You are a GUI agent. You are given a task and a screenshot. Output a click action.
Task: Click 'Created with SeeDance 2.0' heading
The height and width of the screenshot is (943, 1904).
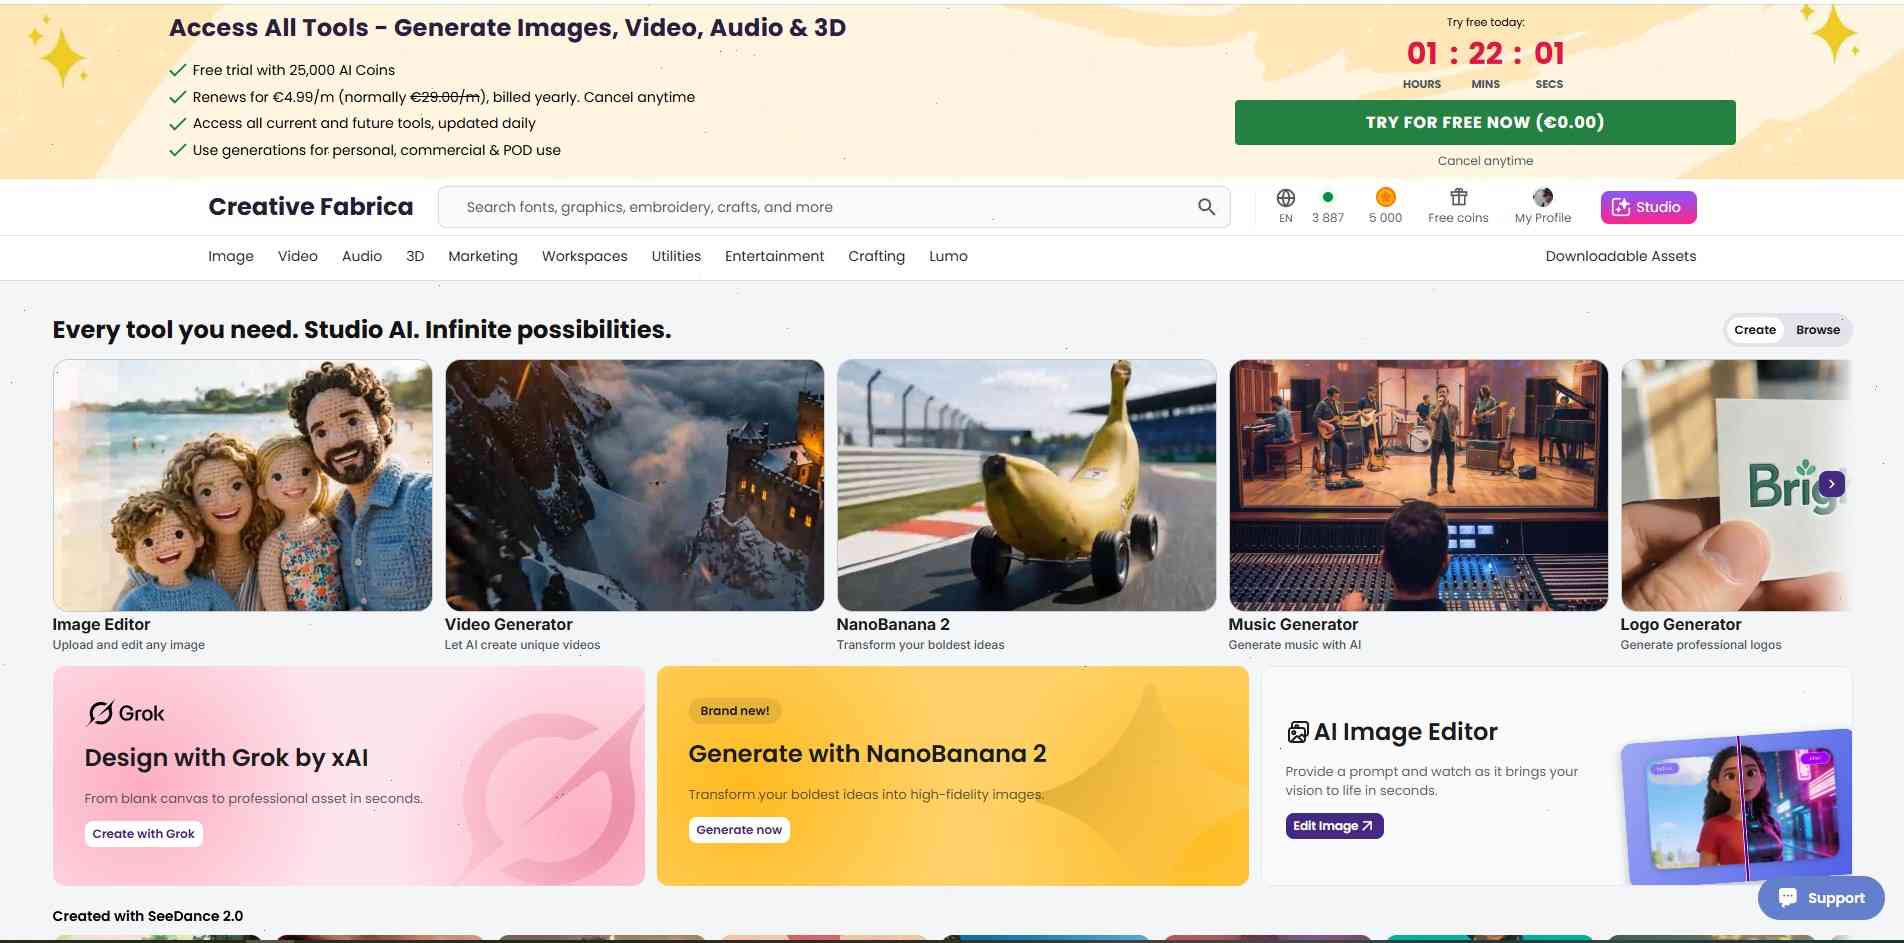[x=148, y=916]
